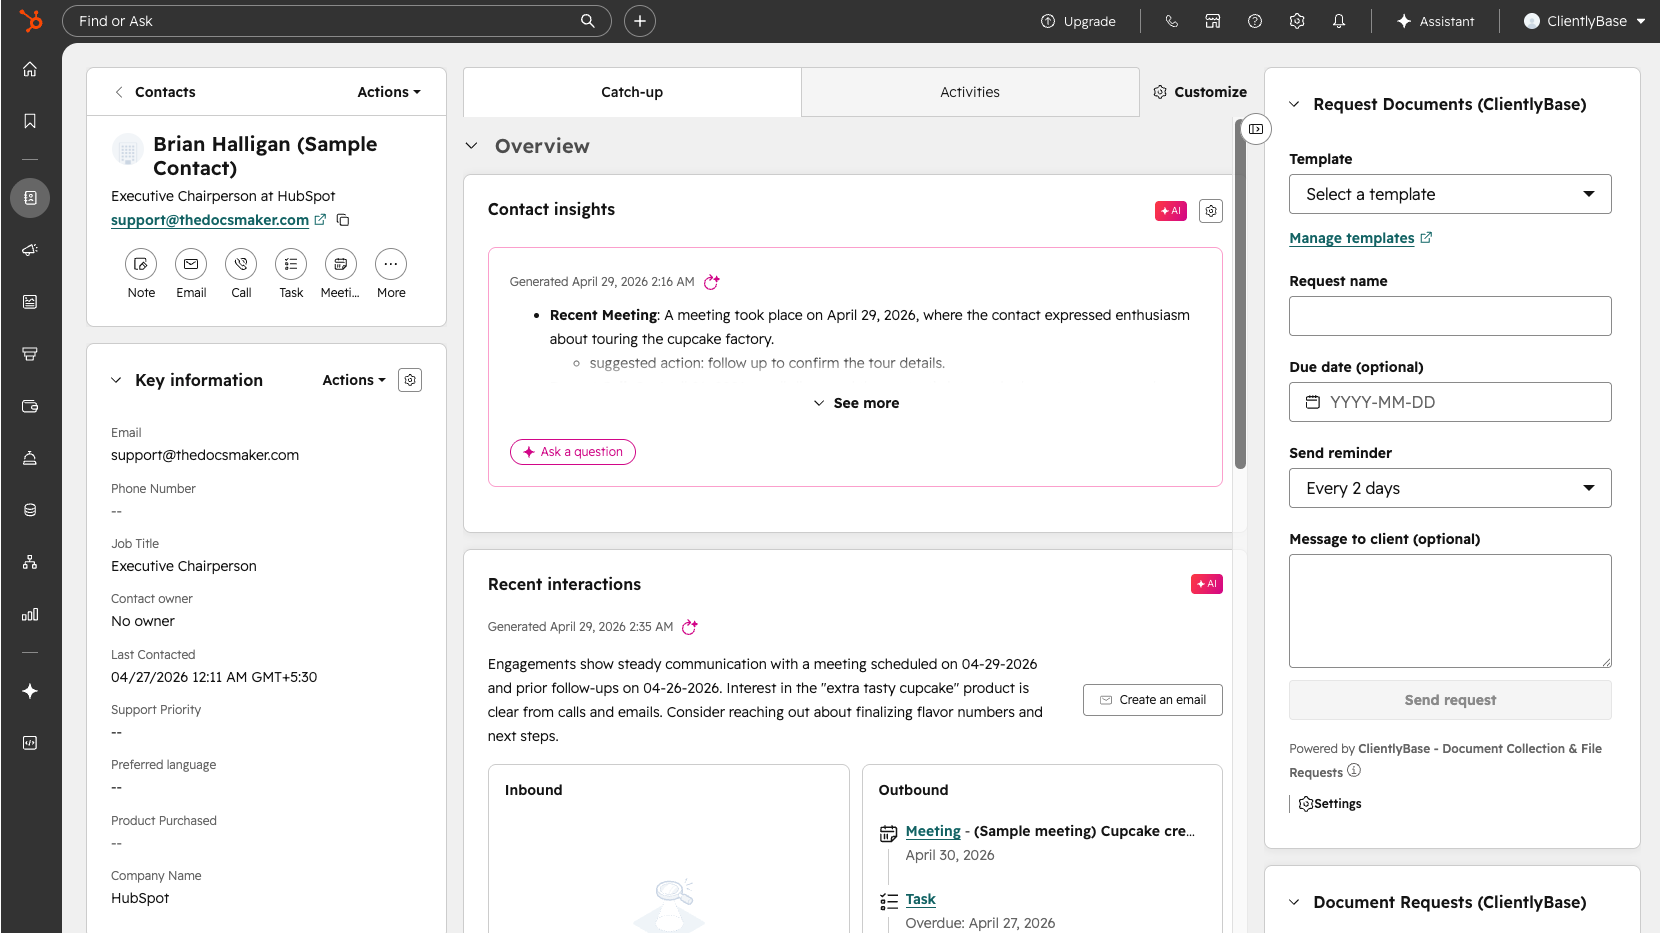Click the More actions ellipsis icon
The height and width of the screenshot is (933, 1660).
pos(391,264)
